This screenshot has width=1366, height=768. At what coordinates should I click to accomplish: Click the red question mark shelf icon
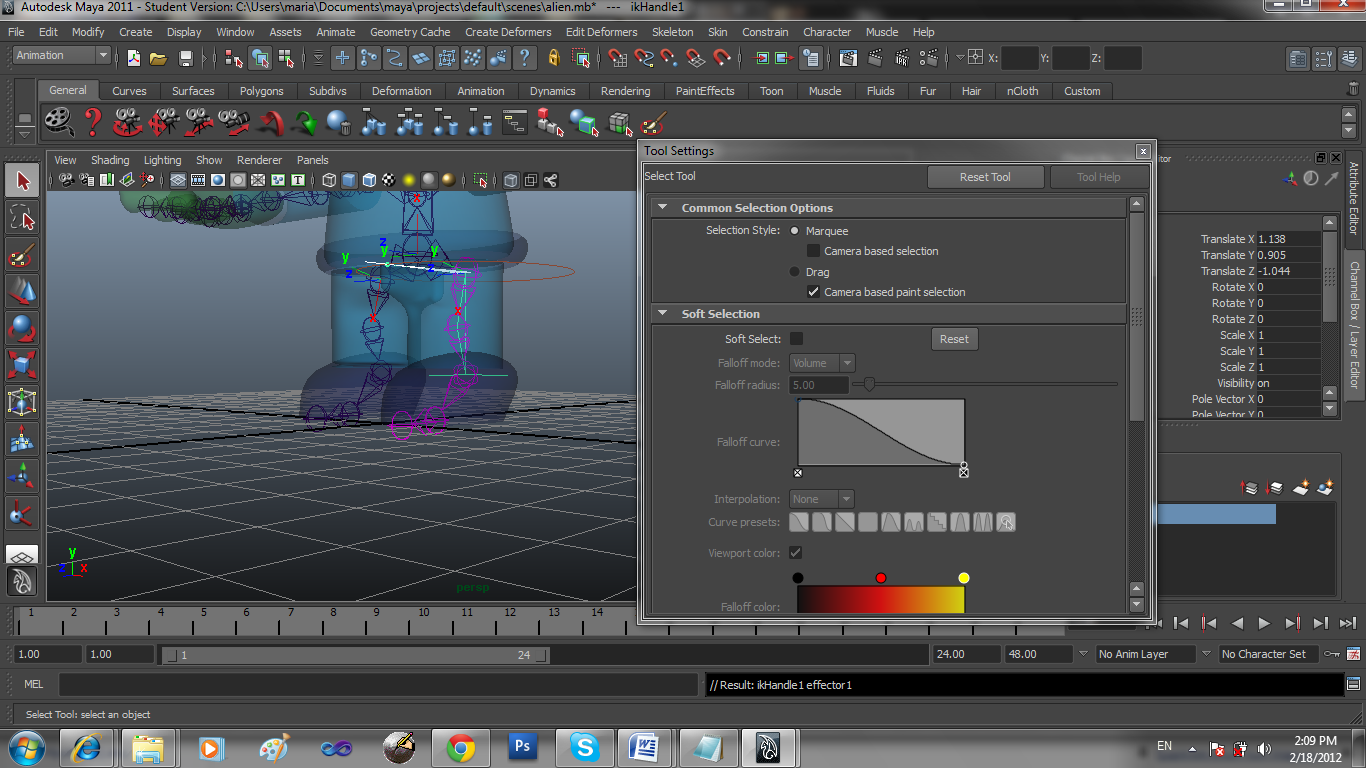tap(93, 123)
